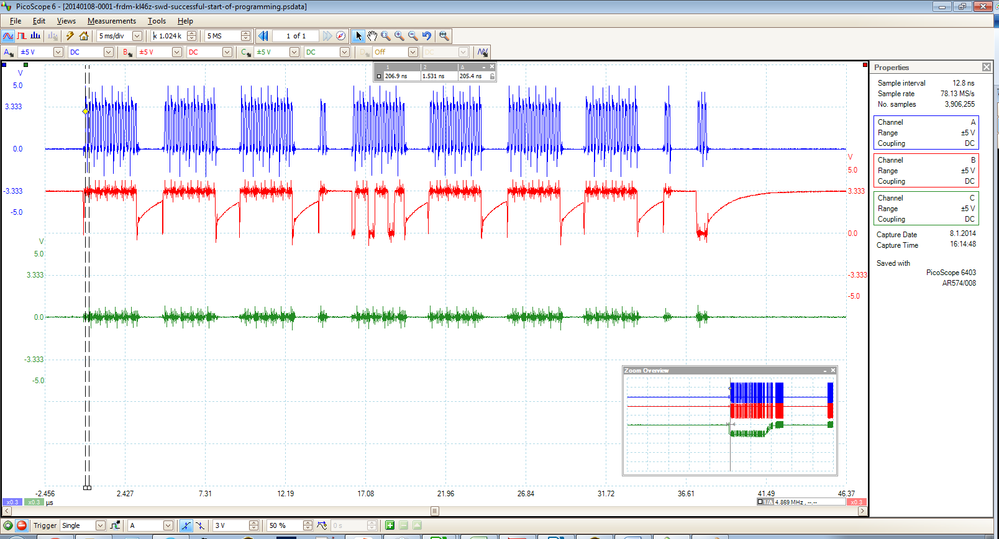Open the Views menu
This screenshot has width=999, height=539.
coord(66,21)
